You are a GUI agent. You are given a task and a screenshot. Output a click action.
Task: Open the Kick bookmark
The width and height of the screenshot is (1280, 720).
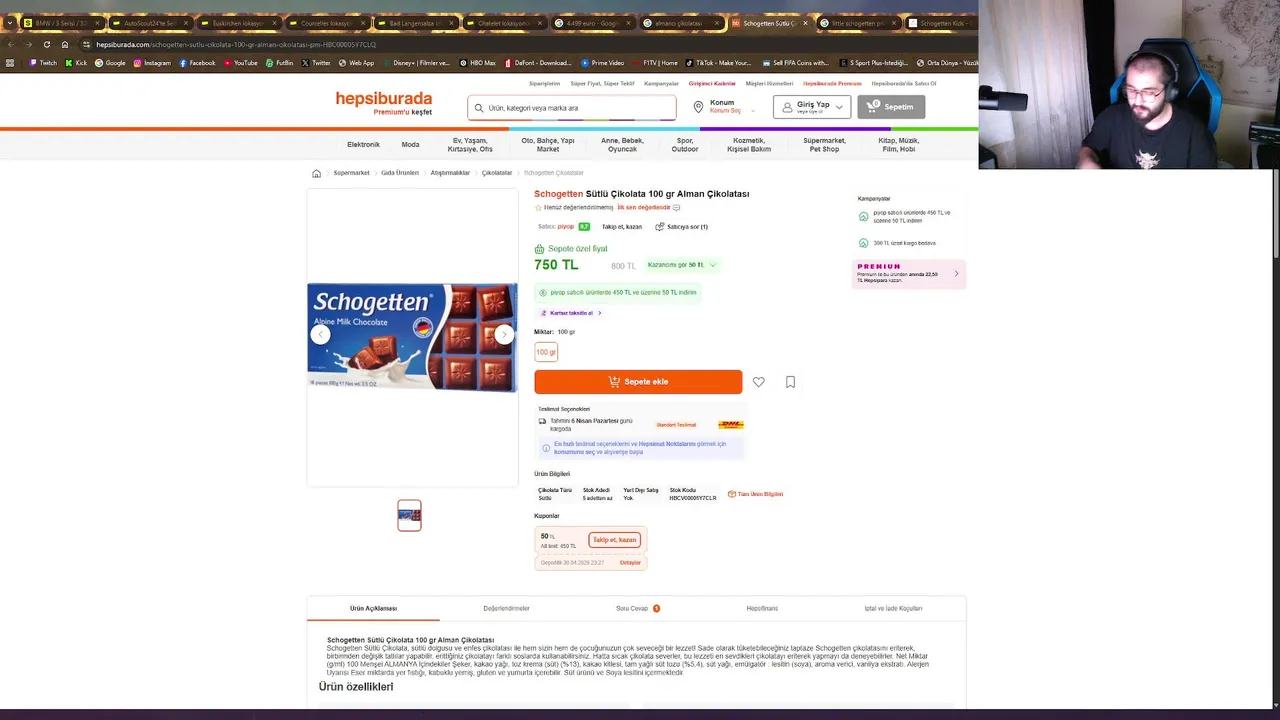coord(76,63)
